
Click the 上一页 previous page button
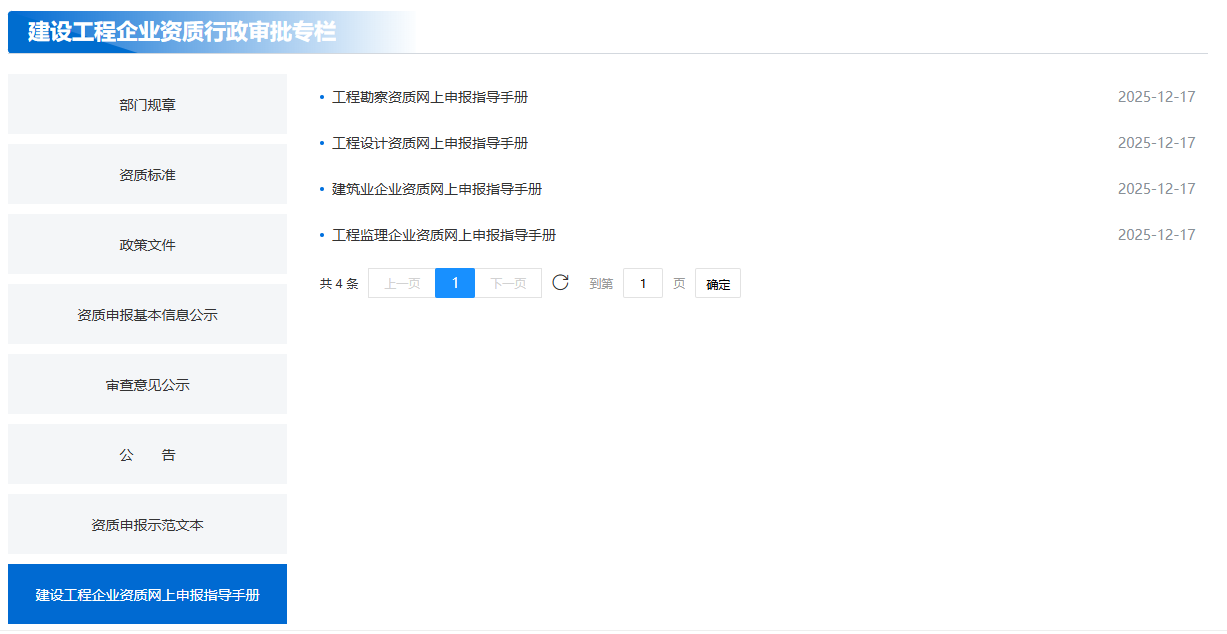401,283
